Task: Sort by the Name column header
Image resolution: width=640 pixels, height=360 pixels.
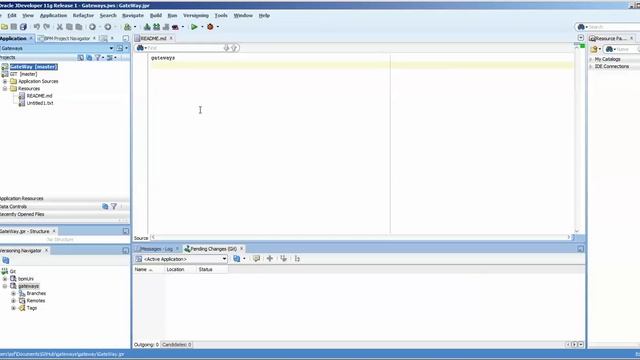Action: pyautogui.click(x=149, y=270)
